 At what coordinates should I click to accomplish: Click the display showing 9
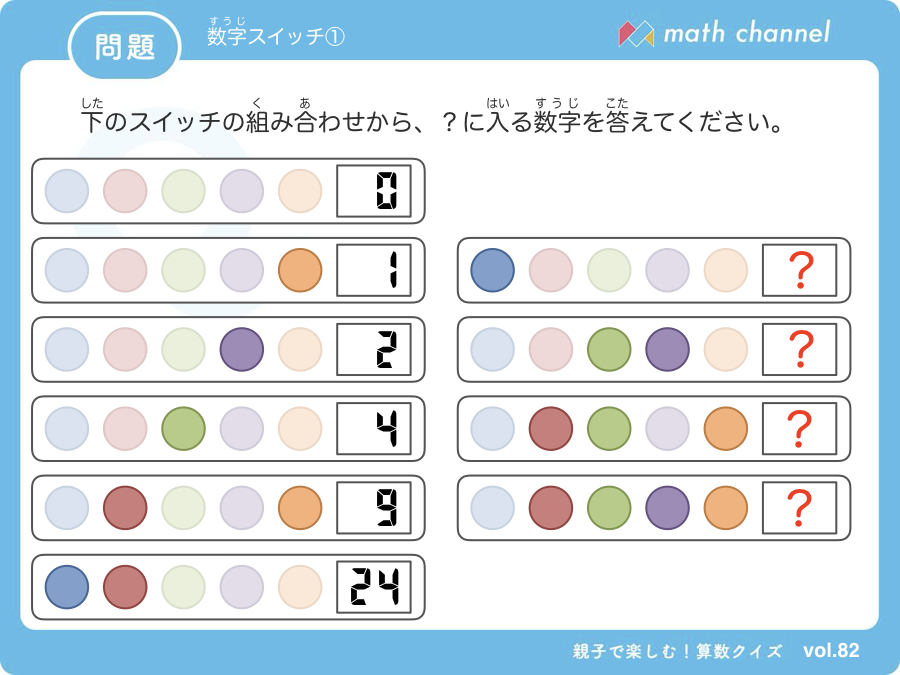click(374, 508)
